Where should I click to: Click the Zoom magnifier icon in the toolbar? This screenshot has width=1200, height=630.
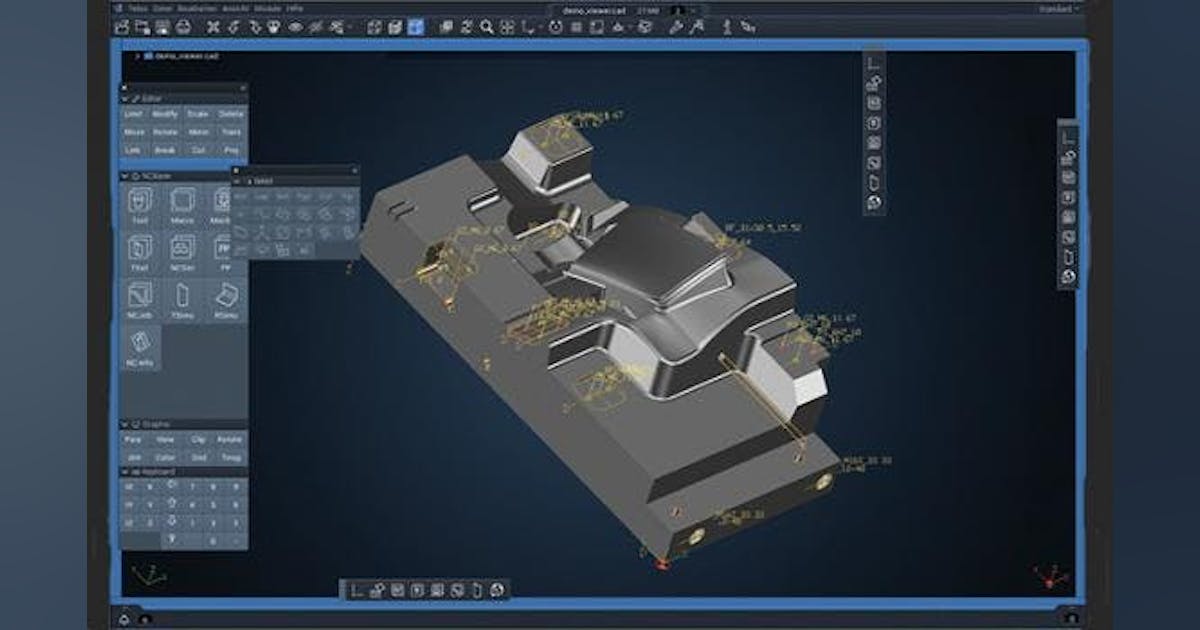487,27
